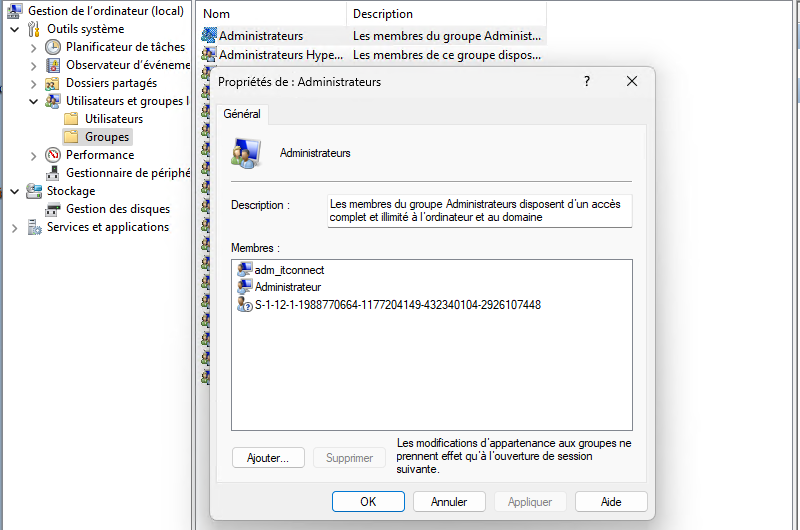This screenshot has height=530, width=800.
Task: Click the Administrateur member icon
Action: (x=245, y=286)
